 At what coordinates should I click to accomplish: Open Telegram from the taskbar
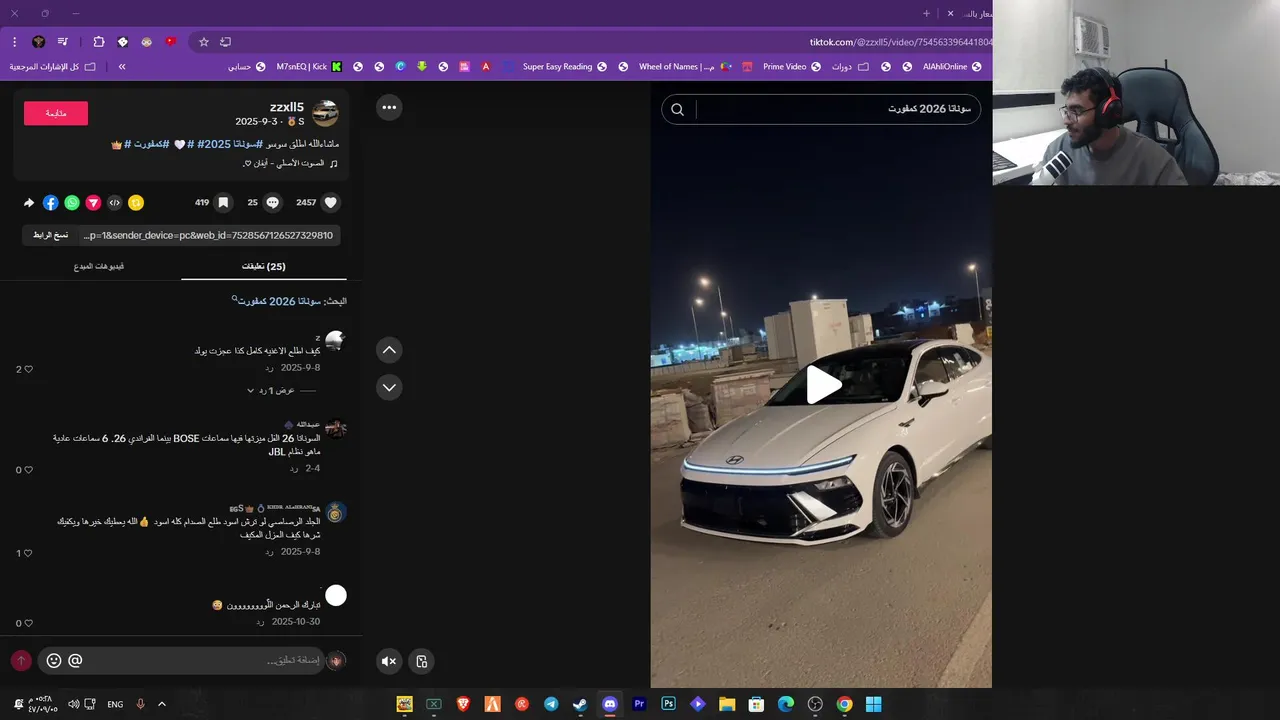click(551, 704)
